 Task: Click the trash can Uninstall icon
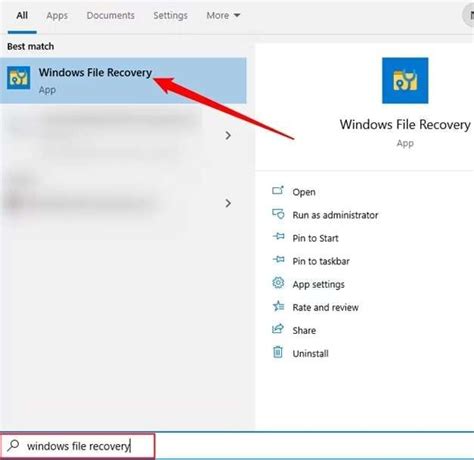(x=278, y=352)
